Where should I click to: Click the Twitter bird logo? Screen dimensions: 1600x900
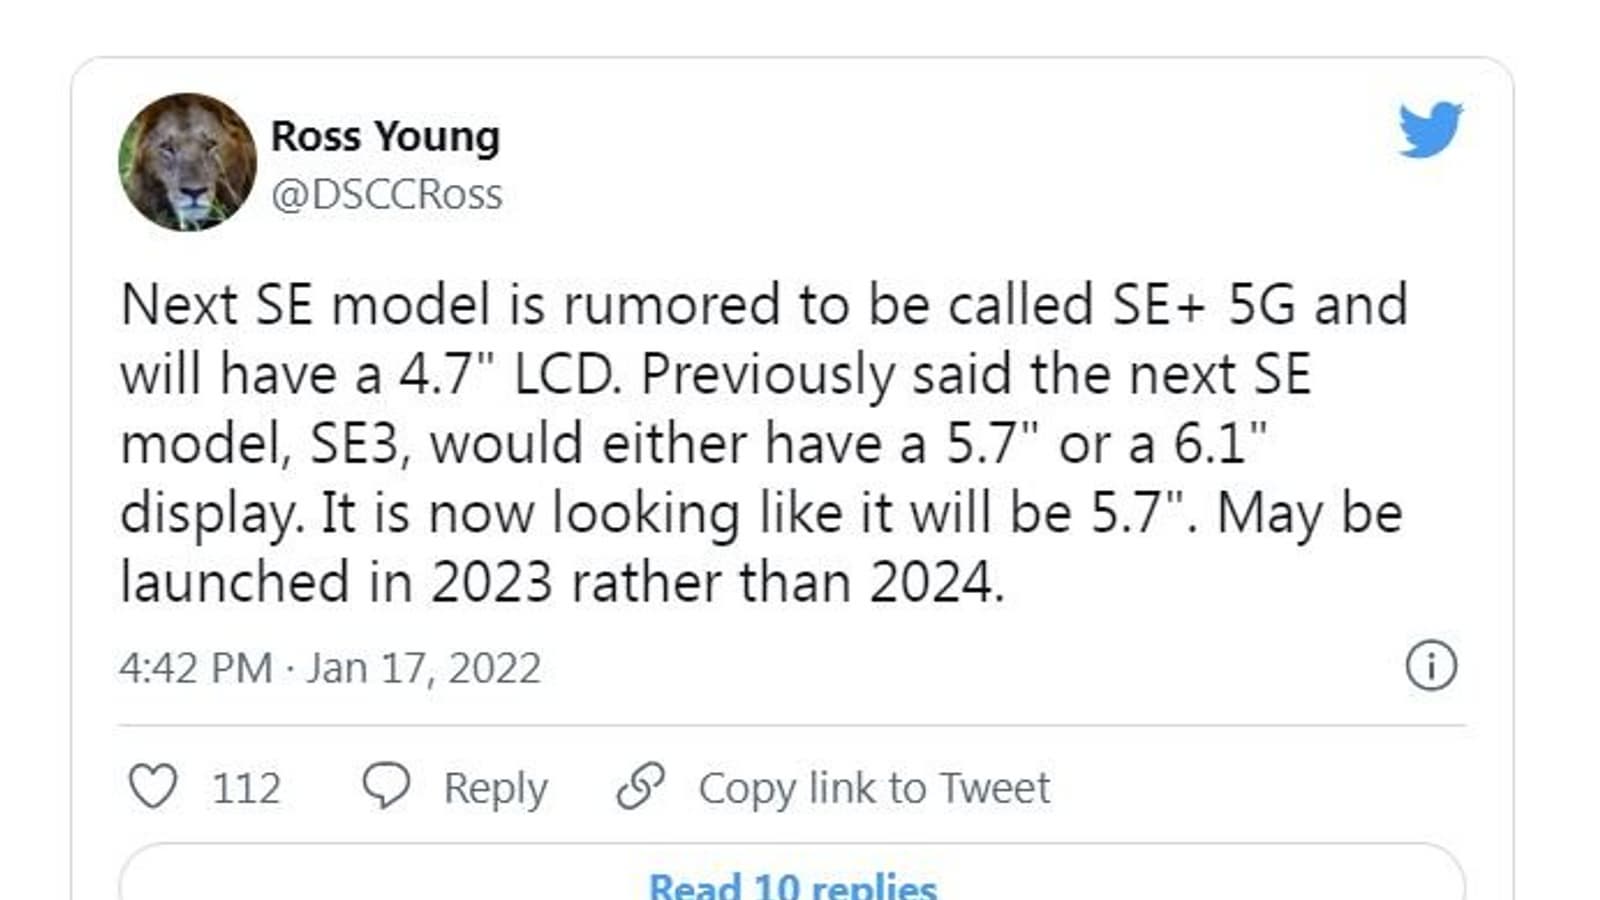(x=1430, y=129)
